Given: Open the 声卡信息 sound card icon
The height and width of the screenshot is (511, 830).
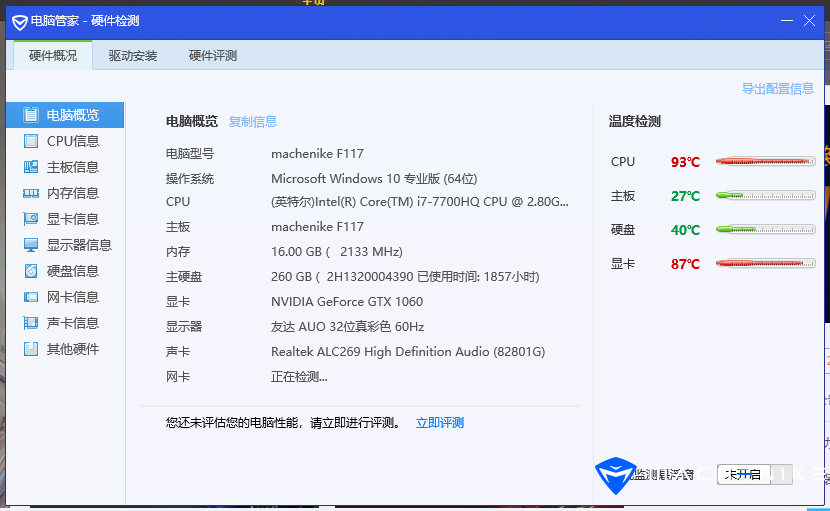Looking at the screenshot, I should pyautogui.click(x=31, y=323).
